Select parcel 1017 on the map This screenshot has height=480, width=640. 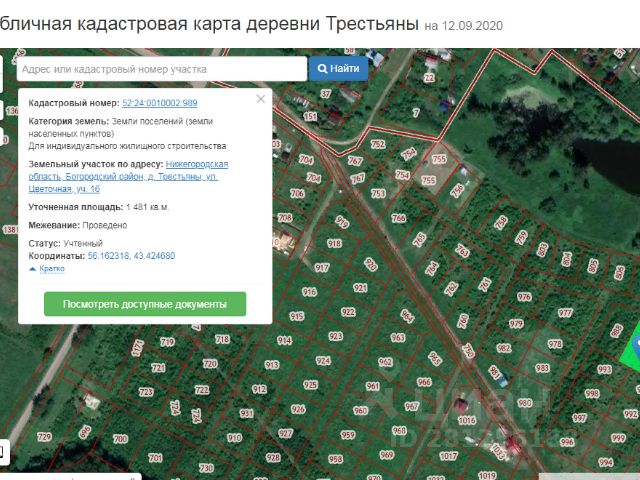[x=449, y=456]
